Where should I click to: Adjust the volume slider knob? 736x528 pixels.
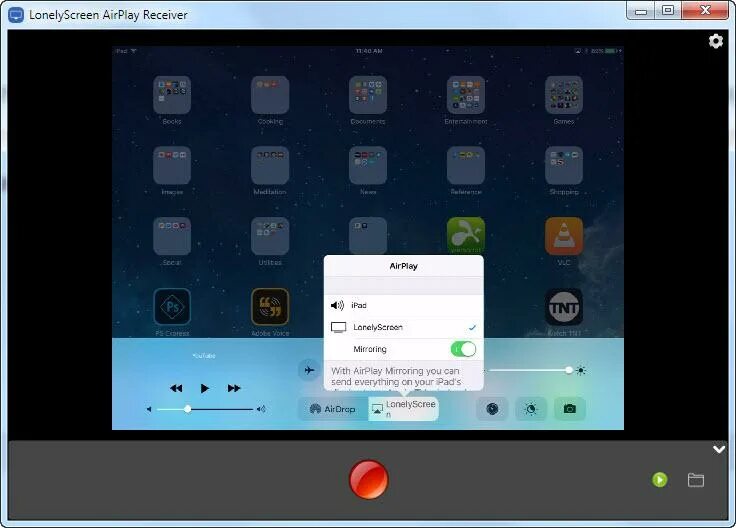click(187, 409)
